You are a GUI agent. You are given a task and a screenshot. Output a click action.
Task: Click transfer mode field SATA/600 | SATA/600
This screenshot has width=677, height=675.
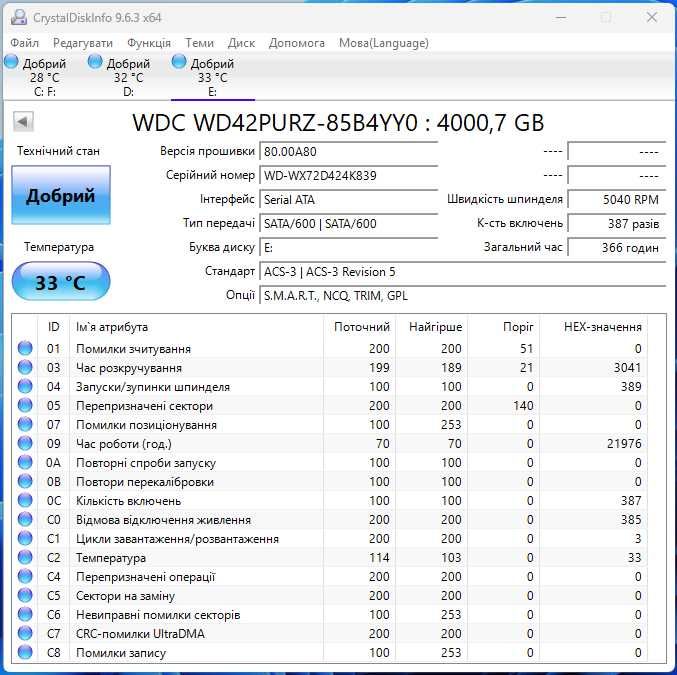[x=348, y=223]
